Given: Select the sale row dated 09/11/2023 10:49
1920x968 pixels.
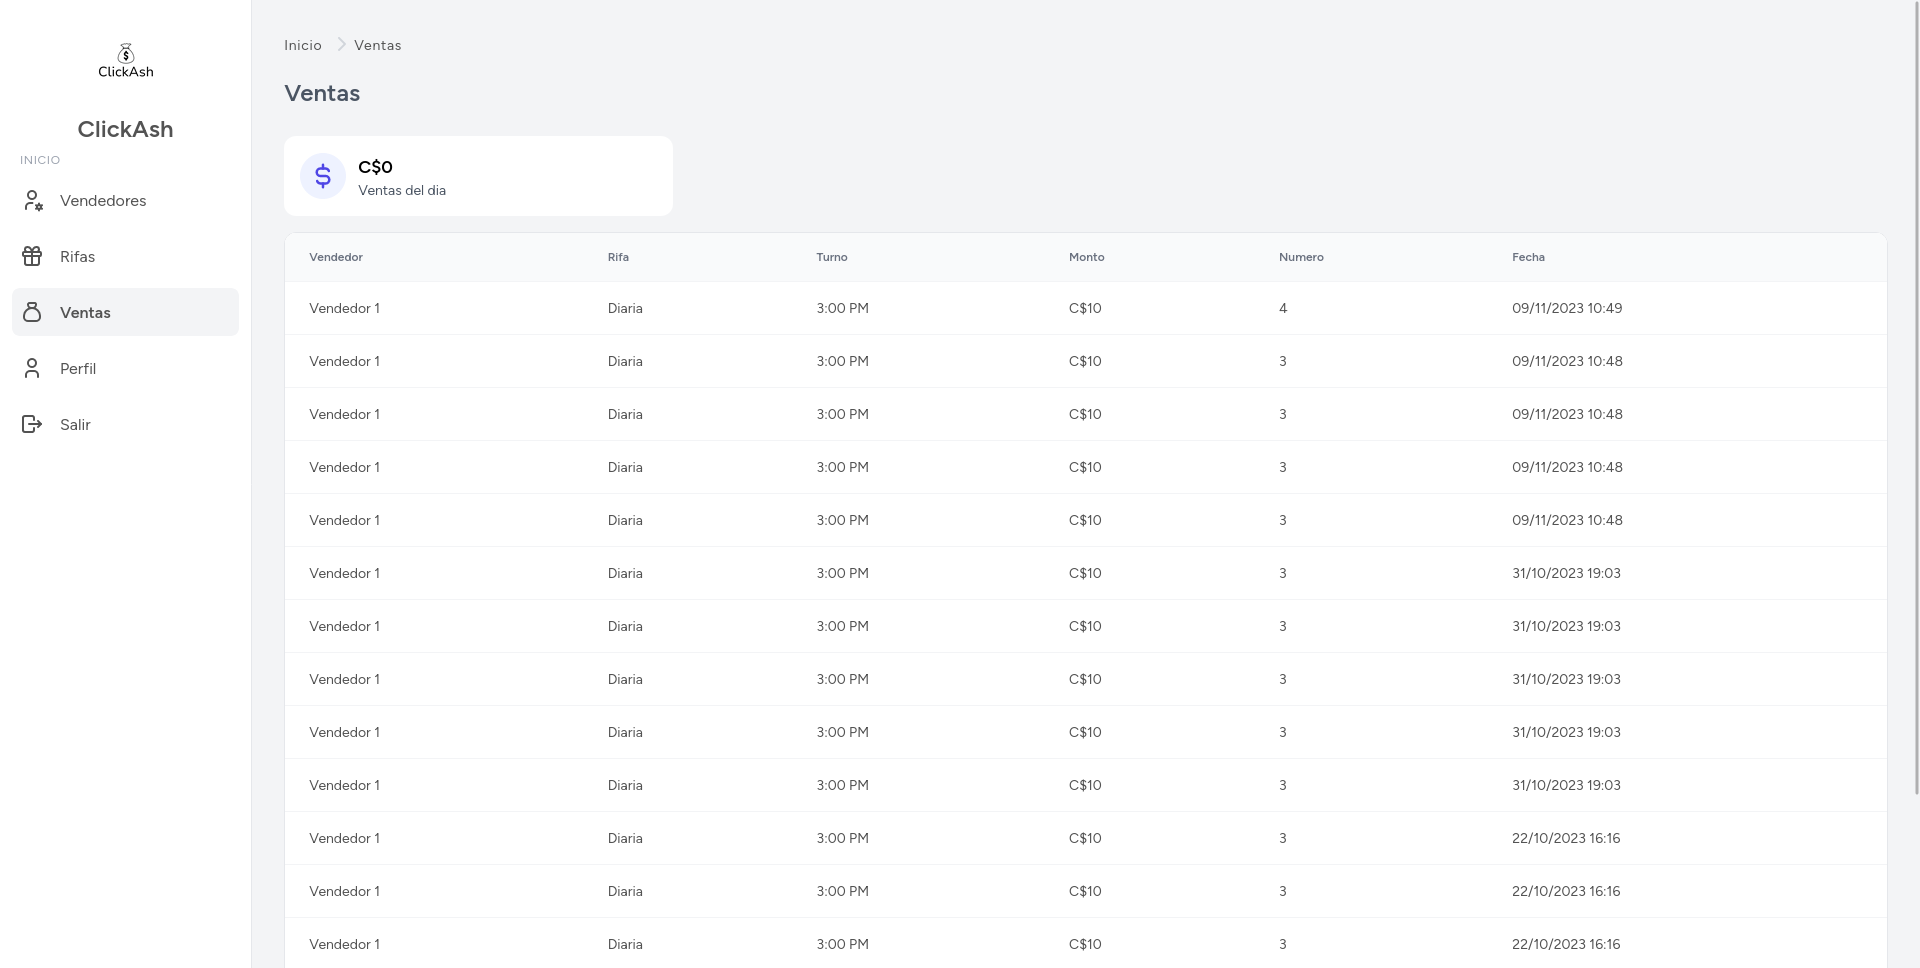Looking at the screenshot, I should [x=1085, y=308].
